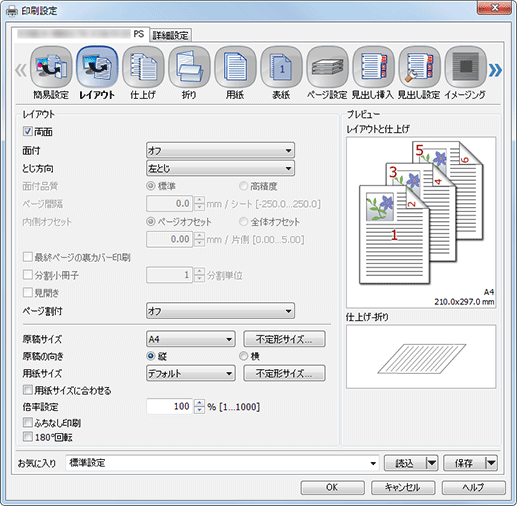Uncheck the 両面 checkbox

(28, 131)
